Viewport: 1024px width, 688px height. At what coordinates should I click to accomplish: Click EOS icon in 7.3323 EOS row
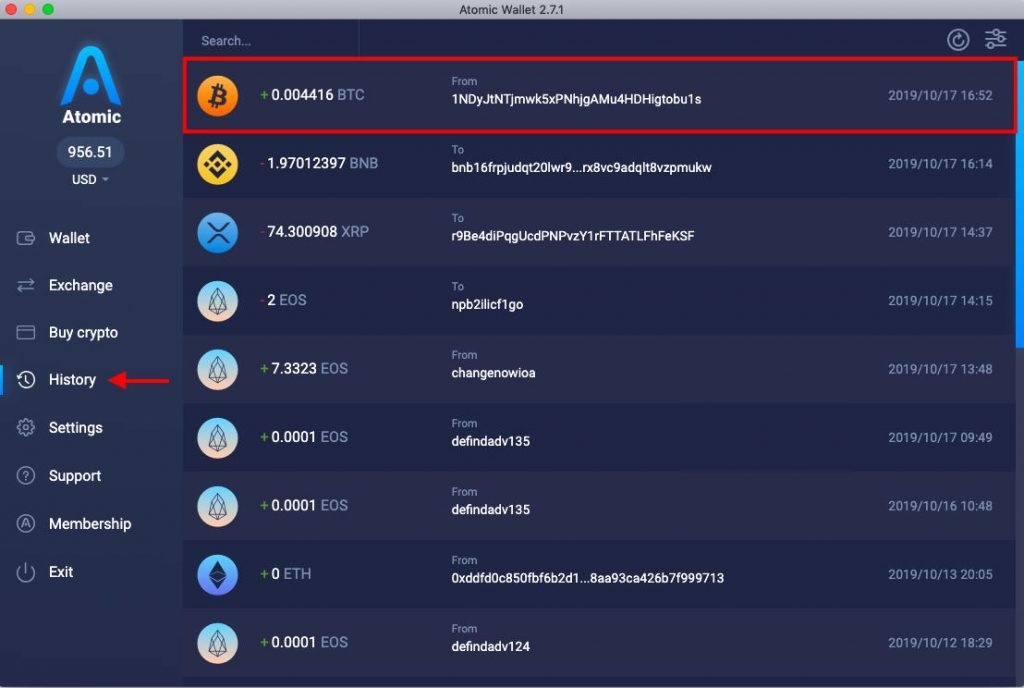[217, 369]
